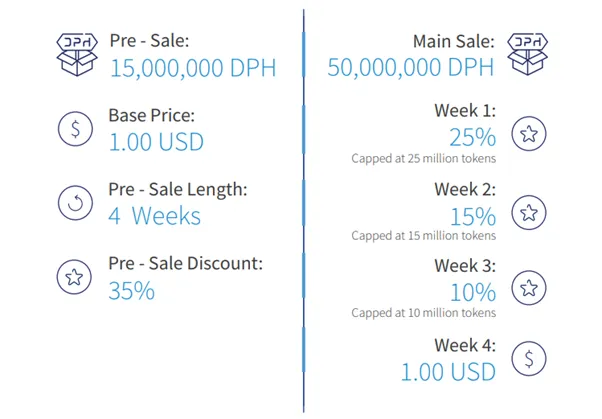Screen dimensions: 602x419
Task: Click the Week 4 1.00 USD price
Action: (x=448, y=372)
